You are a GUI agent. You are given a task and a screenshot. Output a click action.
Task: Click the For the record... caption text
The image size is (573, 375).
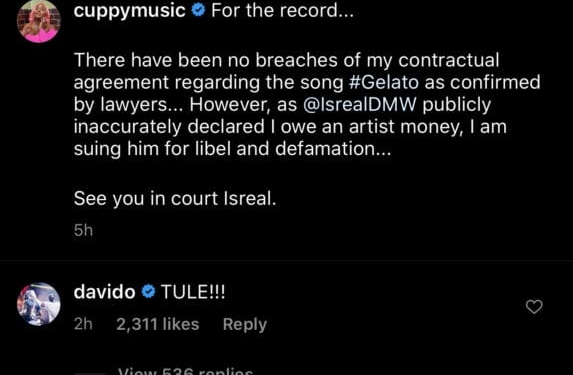point(282,10)
